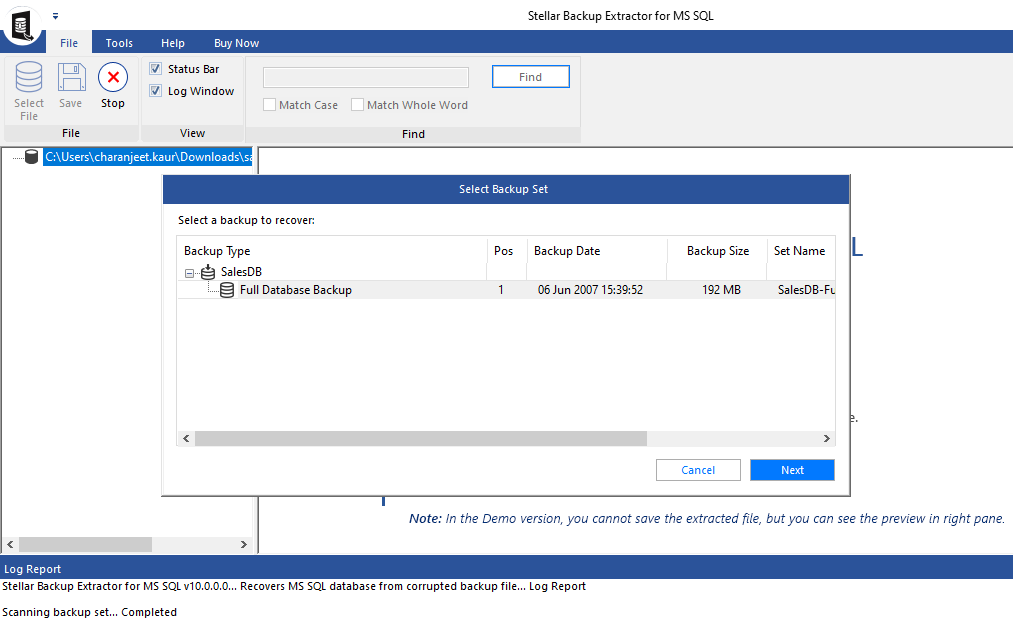Click the Log Report panel header
The image size is (1013, 635).
pyautogui.click(x=506, y=568)
